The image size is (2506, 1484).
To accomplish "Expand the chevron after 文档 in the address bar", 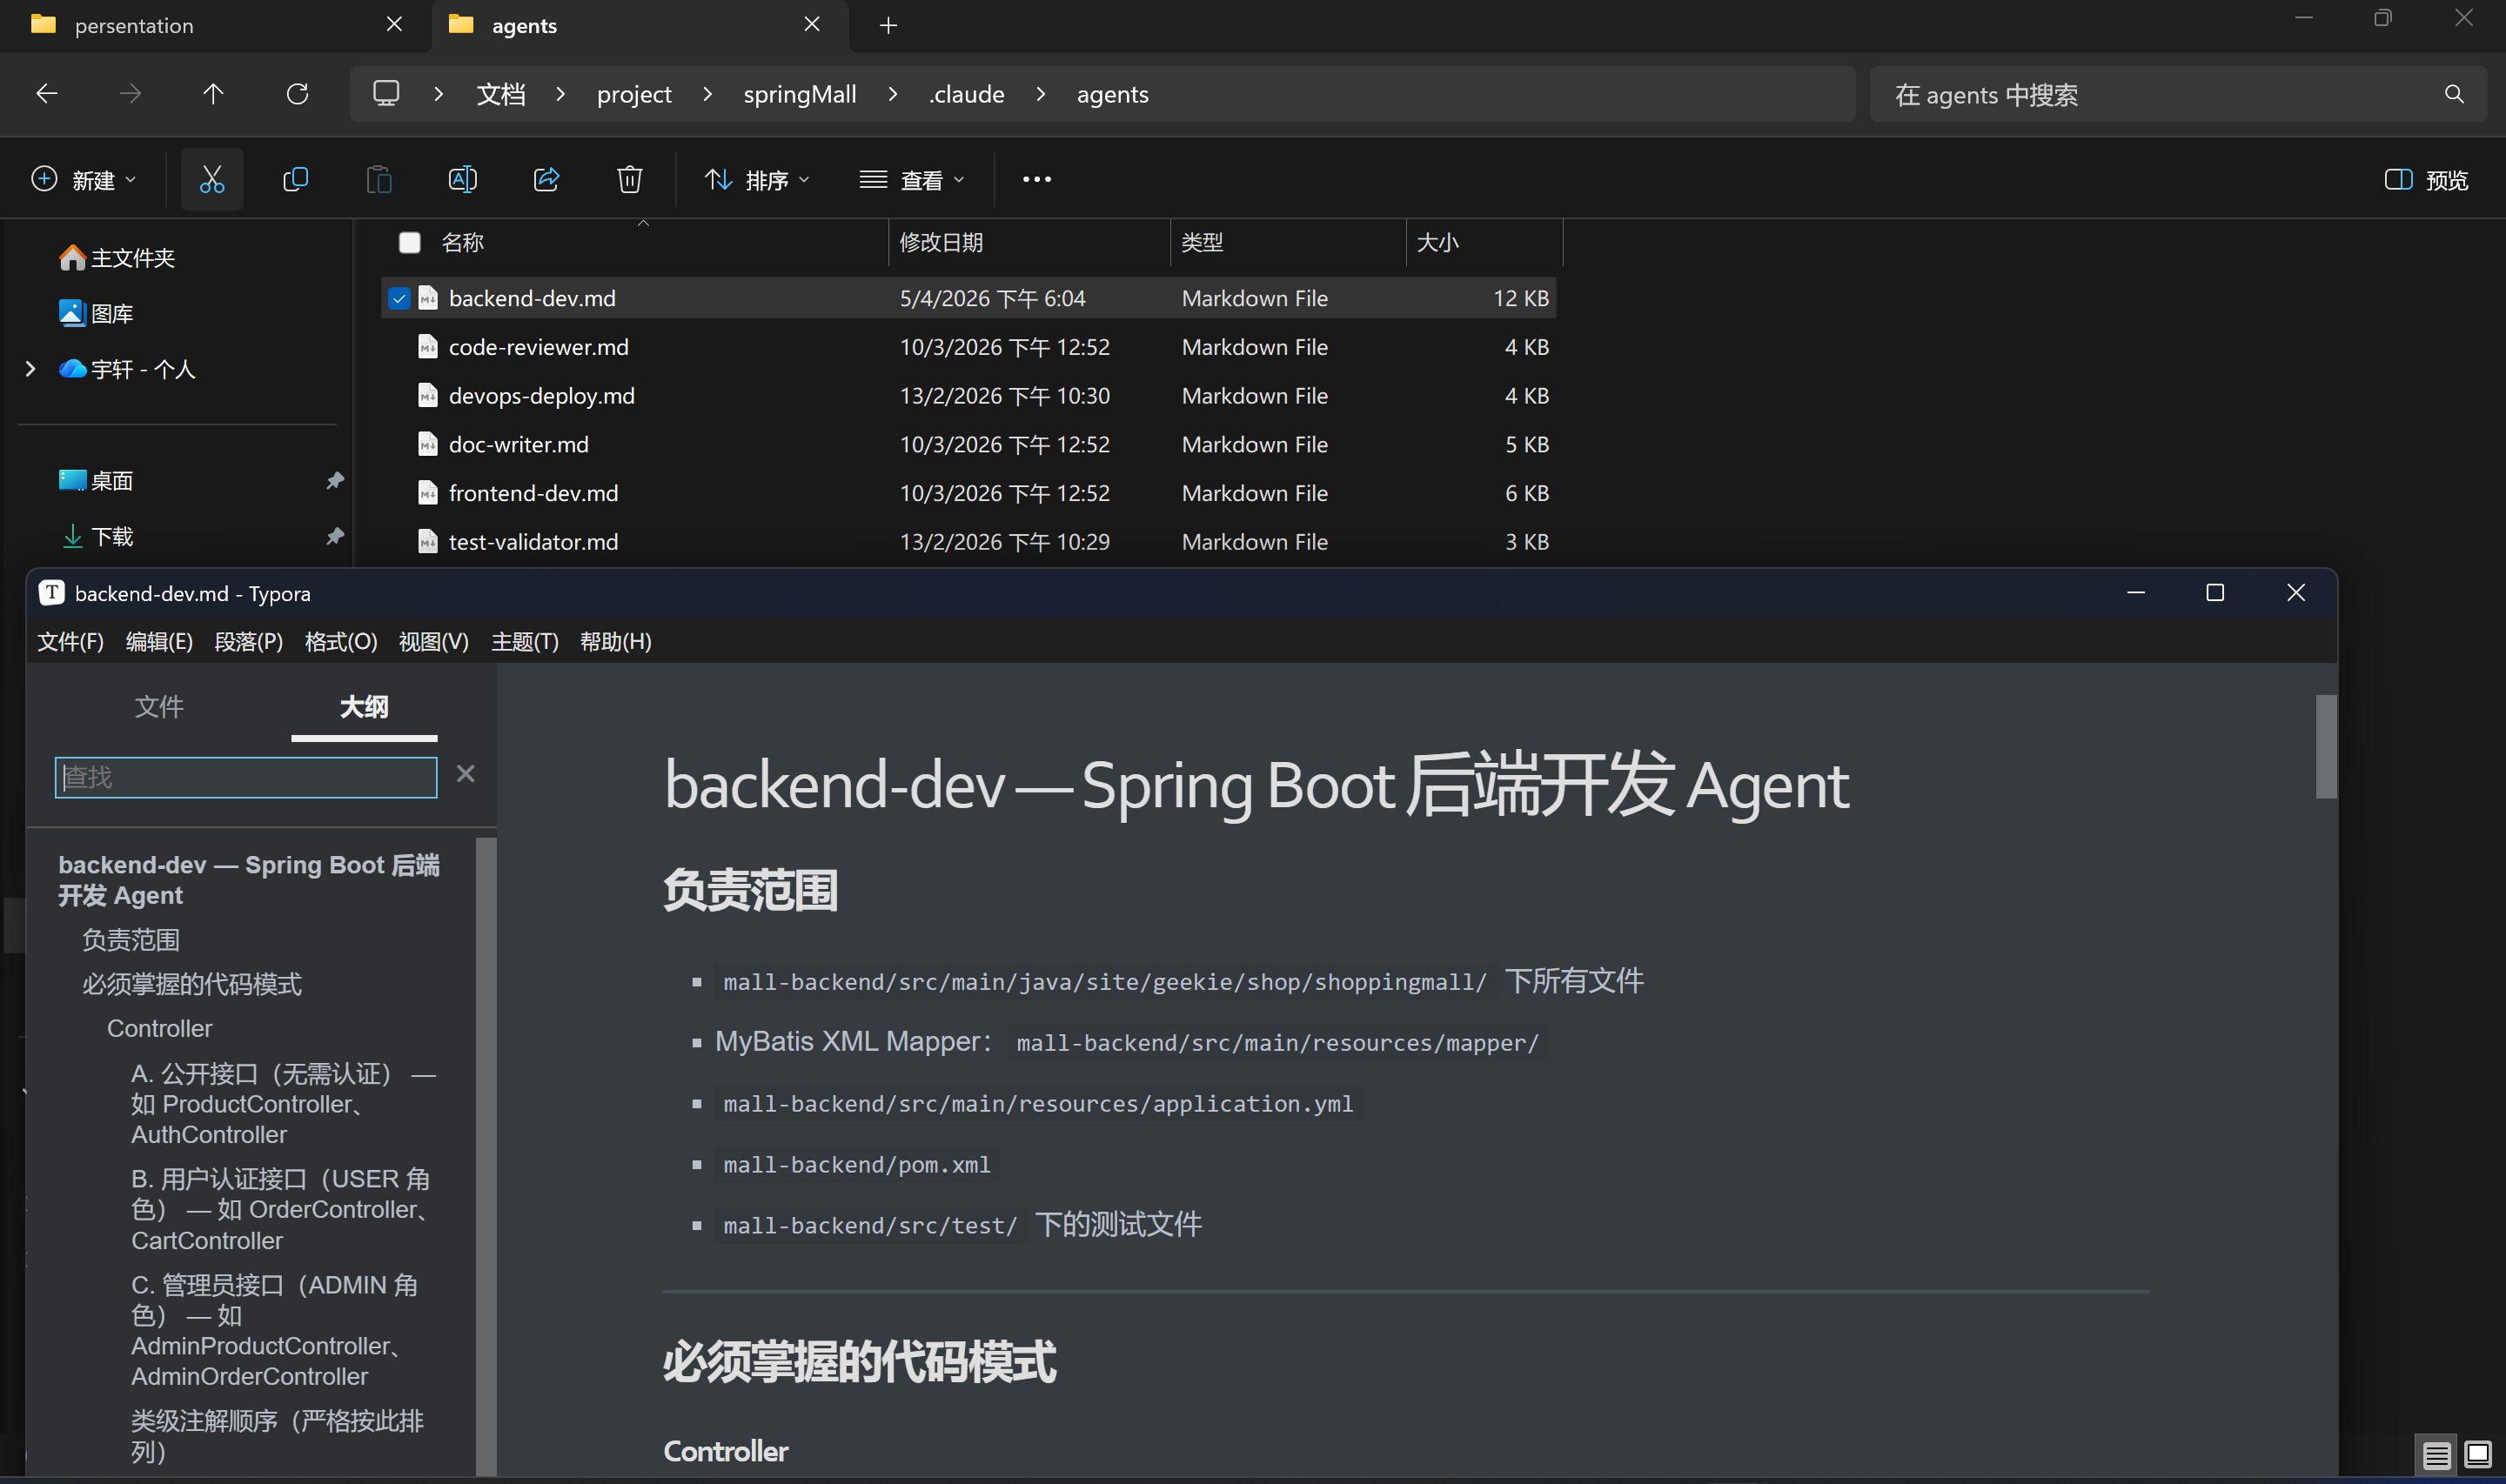I will click(560, 94).
